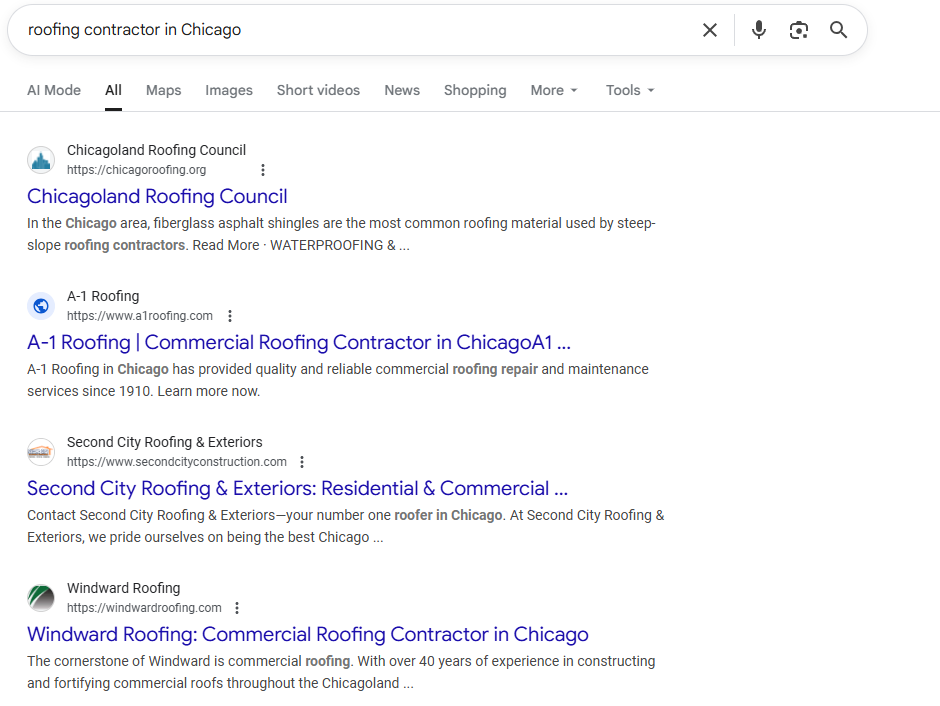Click into the search text field

(350, 30)
